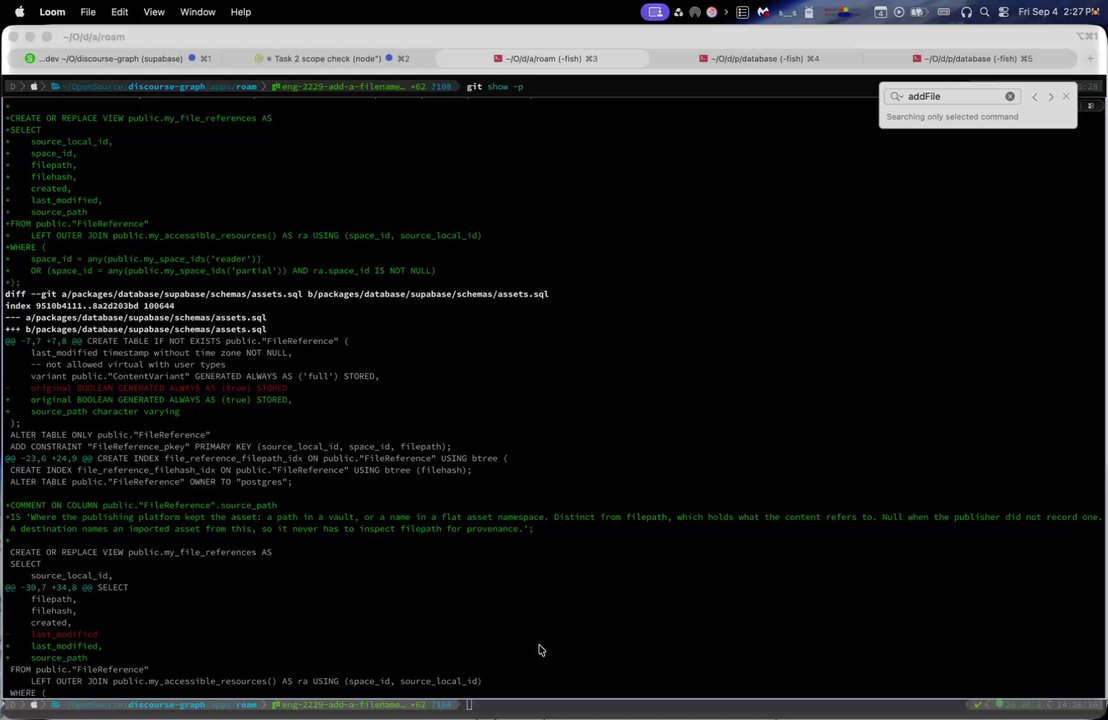This screenshot has height=720, width=1108.
Task: Expand hidden menu bar icons chevron
Action: [x=726, y=12]
